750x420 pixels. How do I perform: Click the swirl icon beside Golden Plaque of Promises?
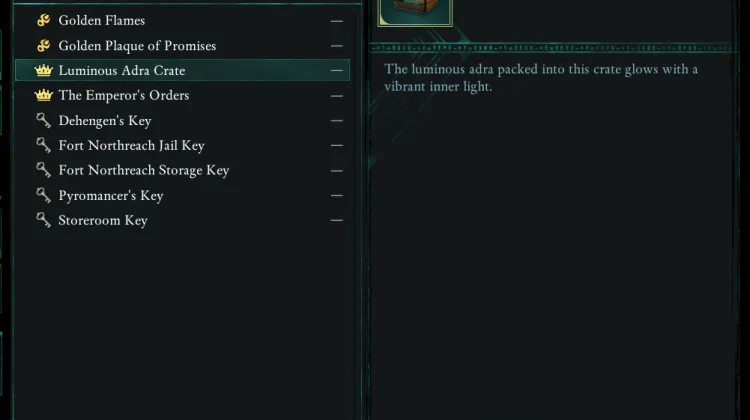tap(43, 45)
